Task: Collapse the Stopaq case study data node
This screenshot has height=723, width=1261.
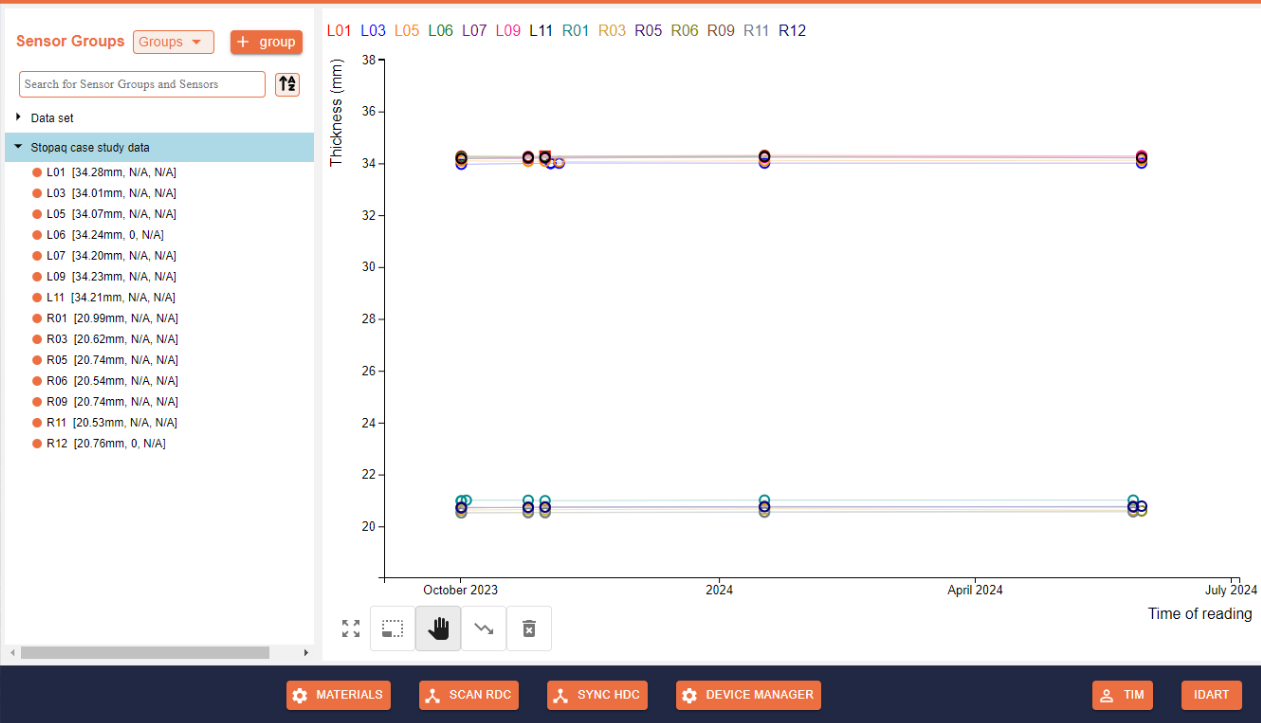Action: (x=19, y=146)
